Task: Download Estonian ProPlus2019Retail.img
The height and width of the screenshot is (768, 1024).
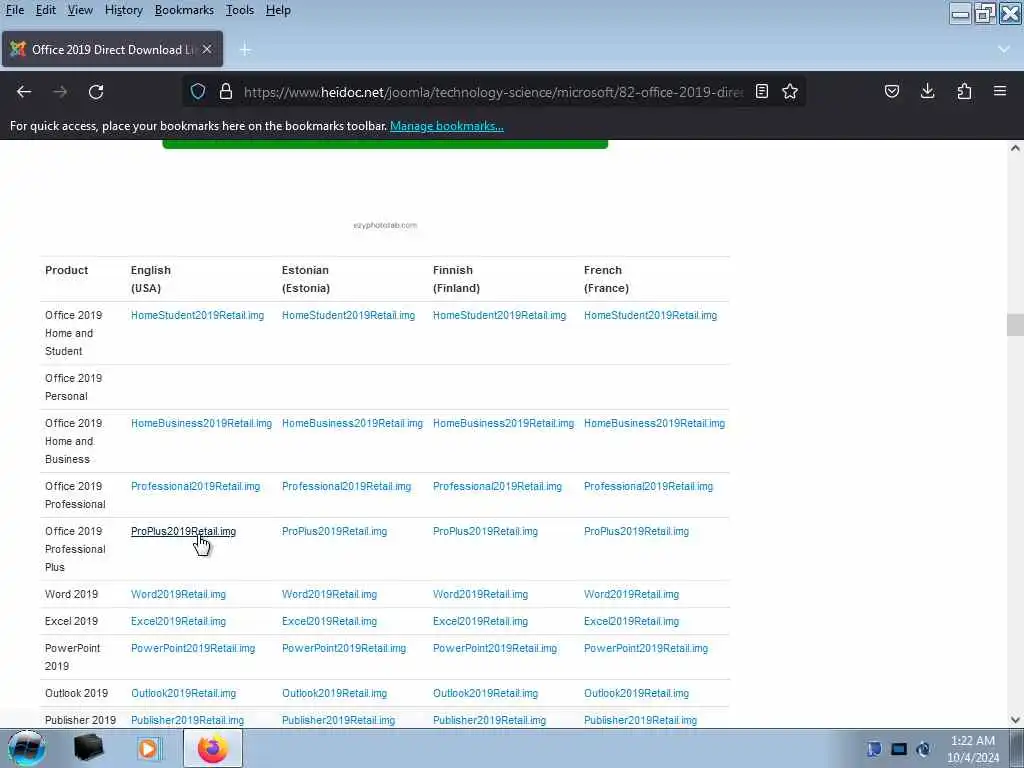Action: (334, 532)
